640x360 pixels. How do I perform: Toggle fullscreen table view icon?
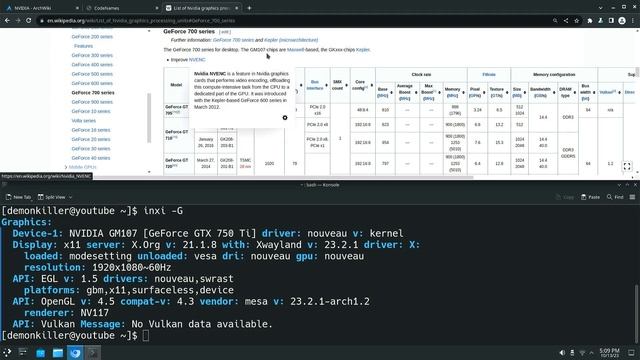pyautogui.click(x=627, y=166)
